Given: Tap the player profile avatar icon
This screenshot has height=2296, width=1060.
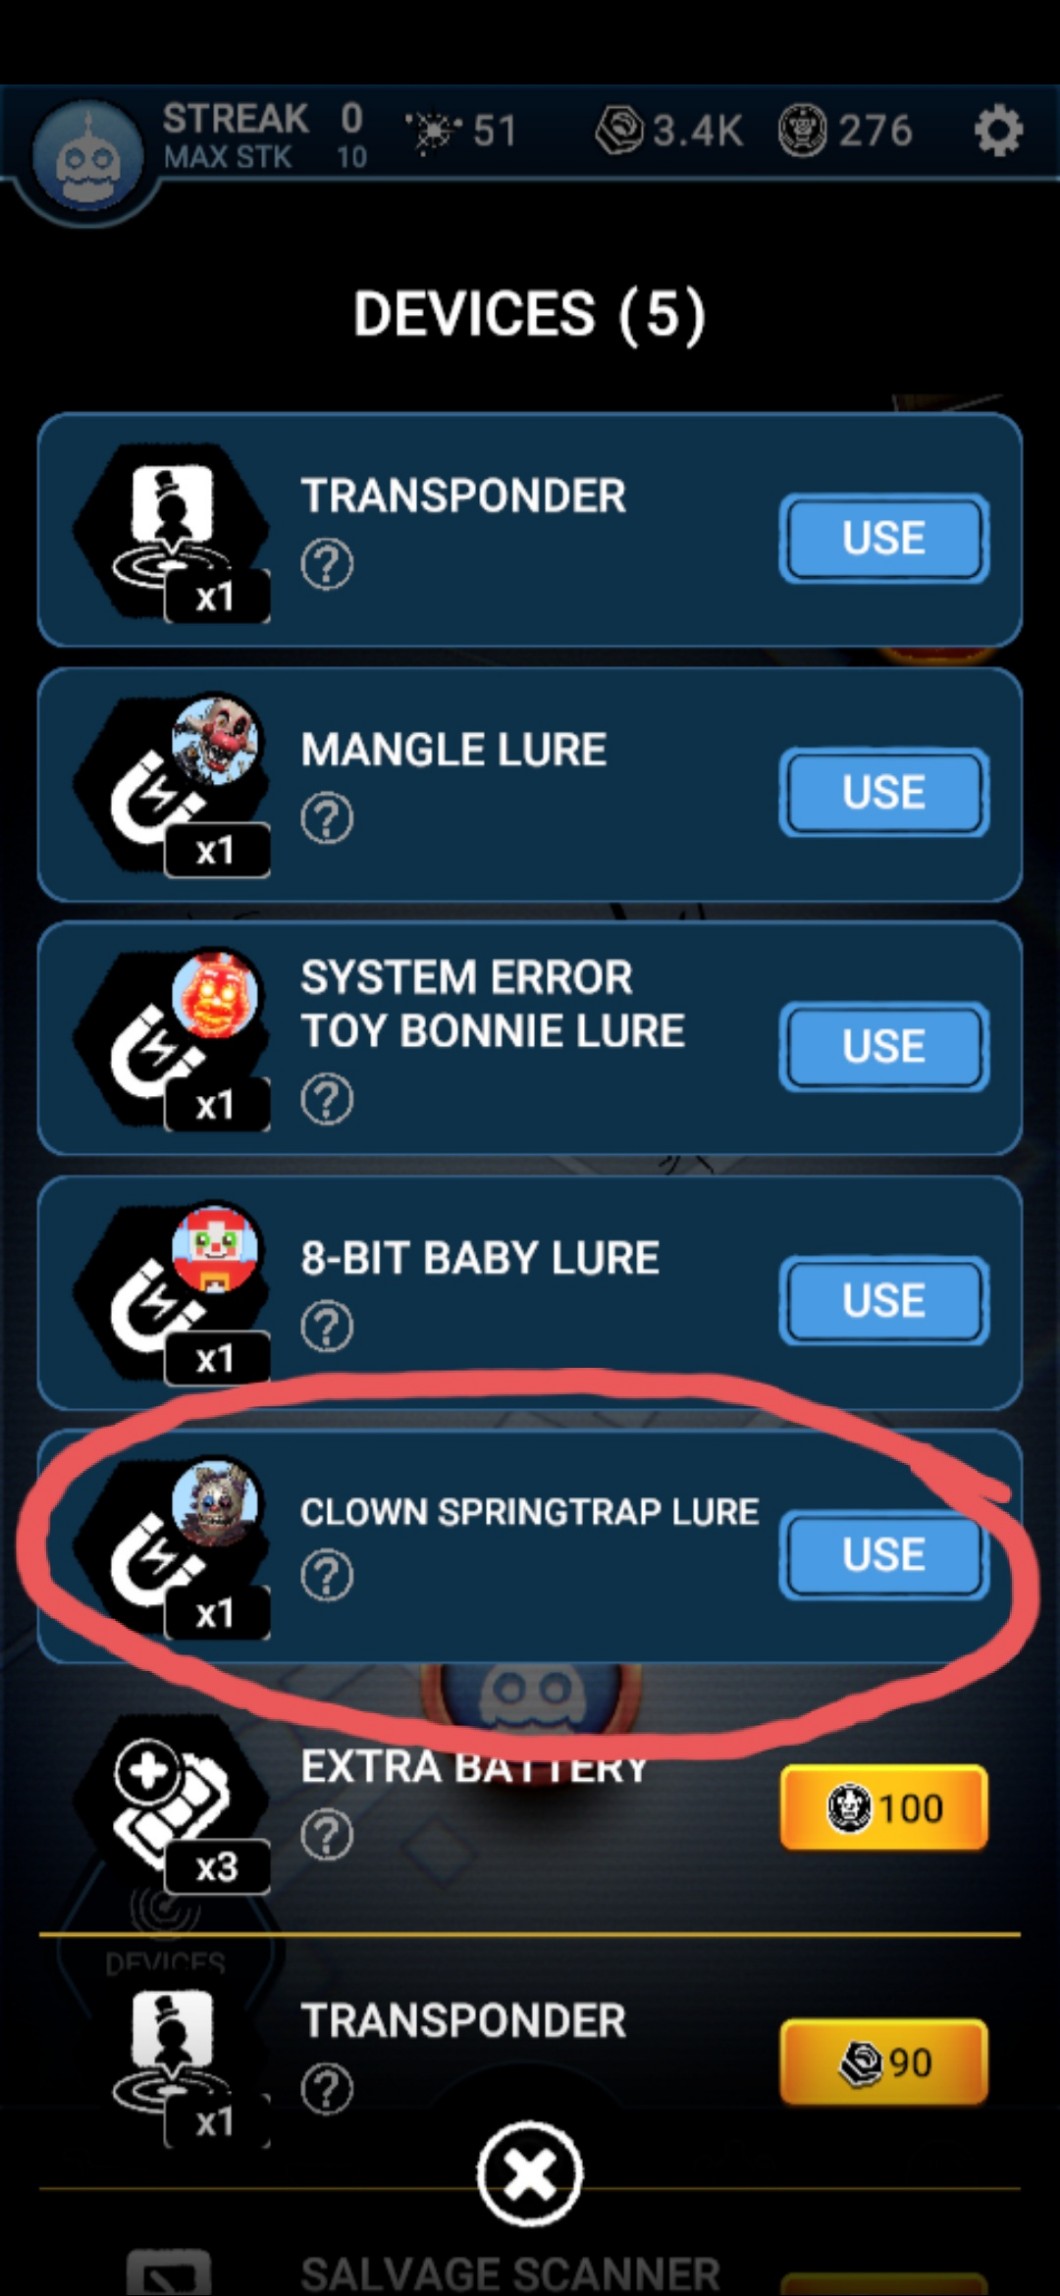Looking at the screenshot, I should pos(87,159).
